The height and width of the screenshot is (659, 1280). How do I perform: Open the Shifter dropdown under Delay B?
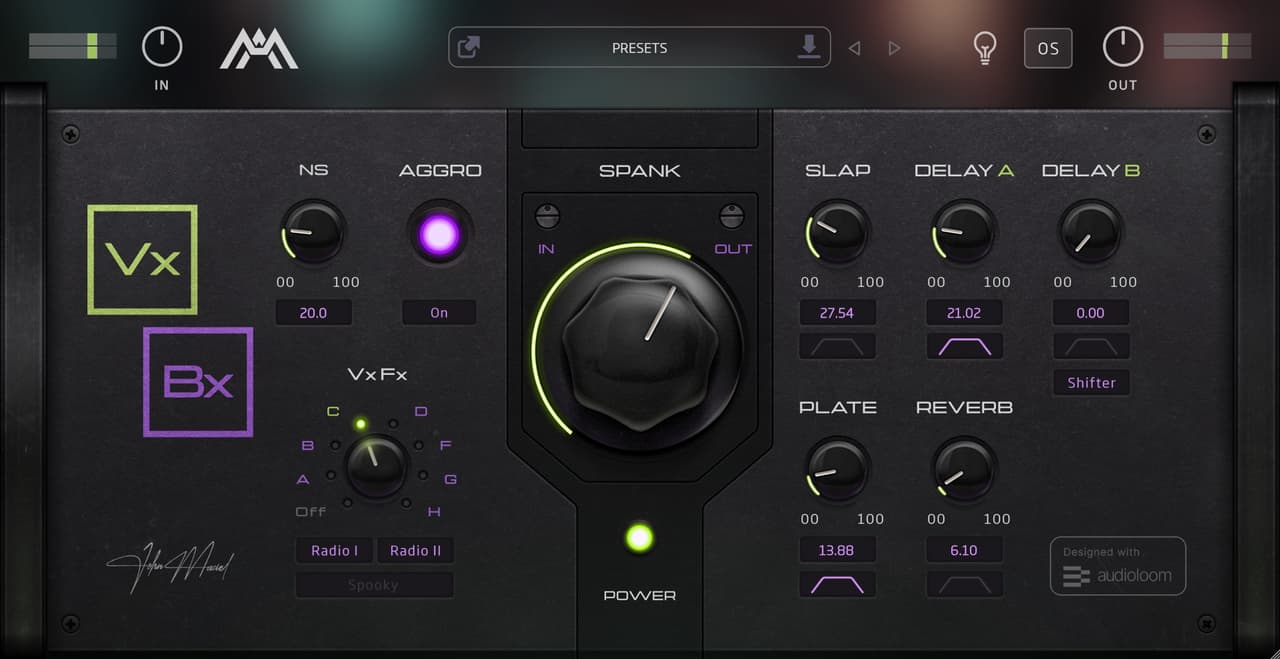pos(1091,383)
